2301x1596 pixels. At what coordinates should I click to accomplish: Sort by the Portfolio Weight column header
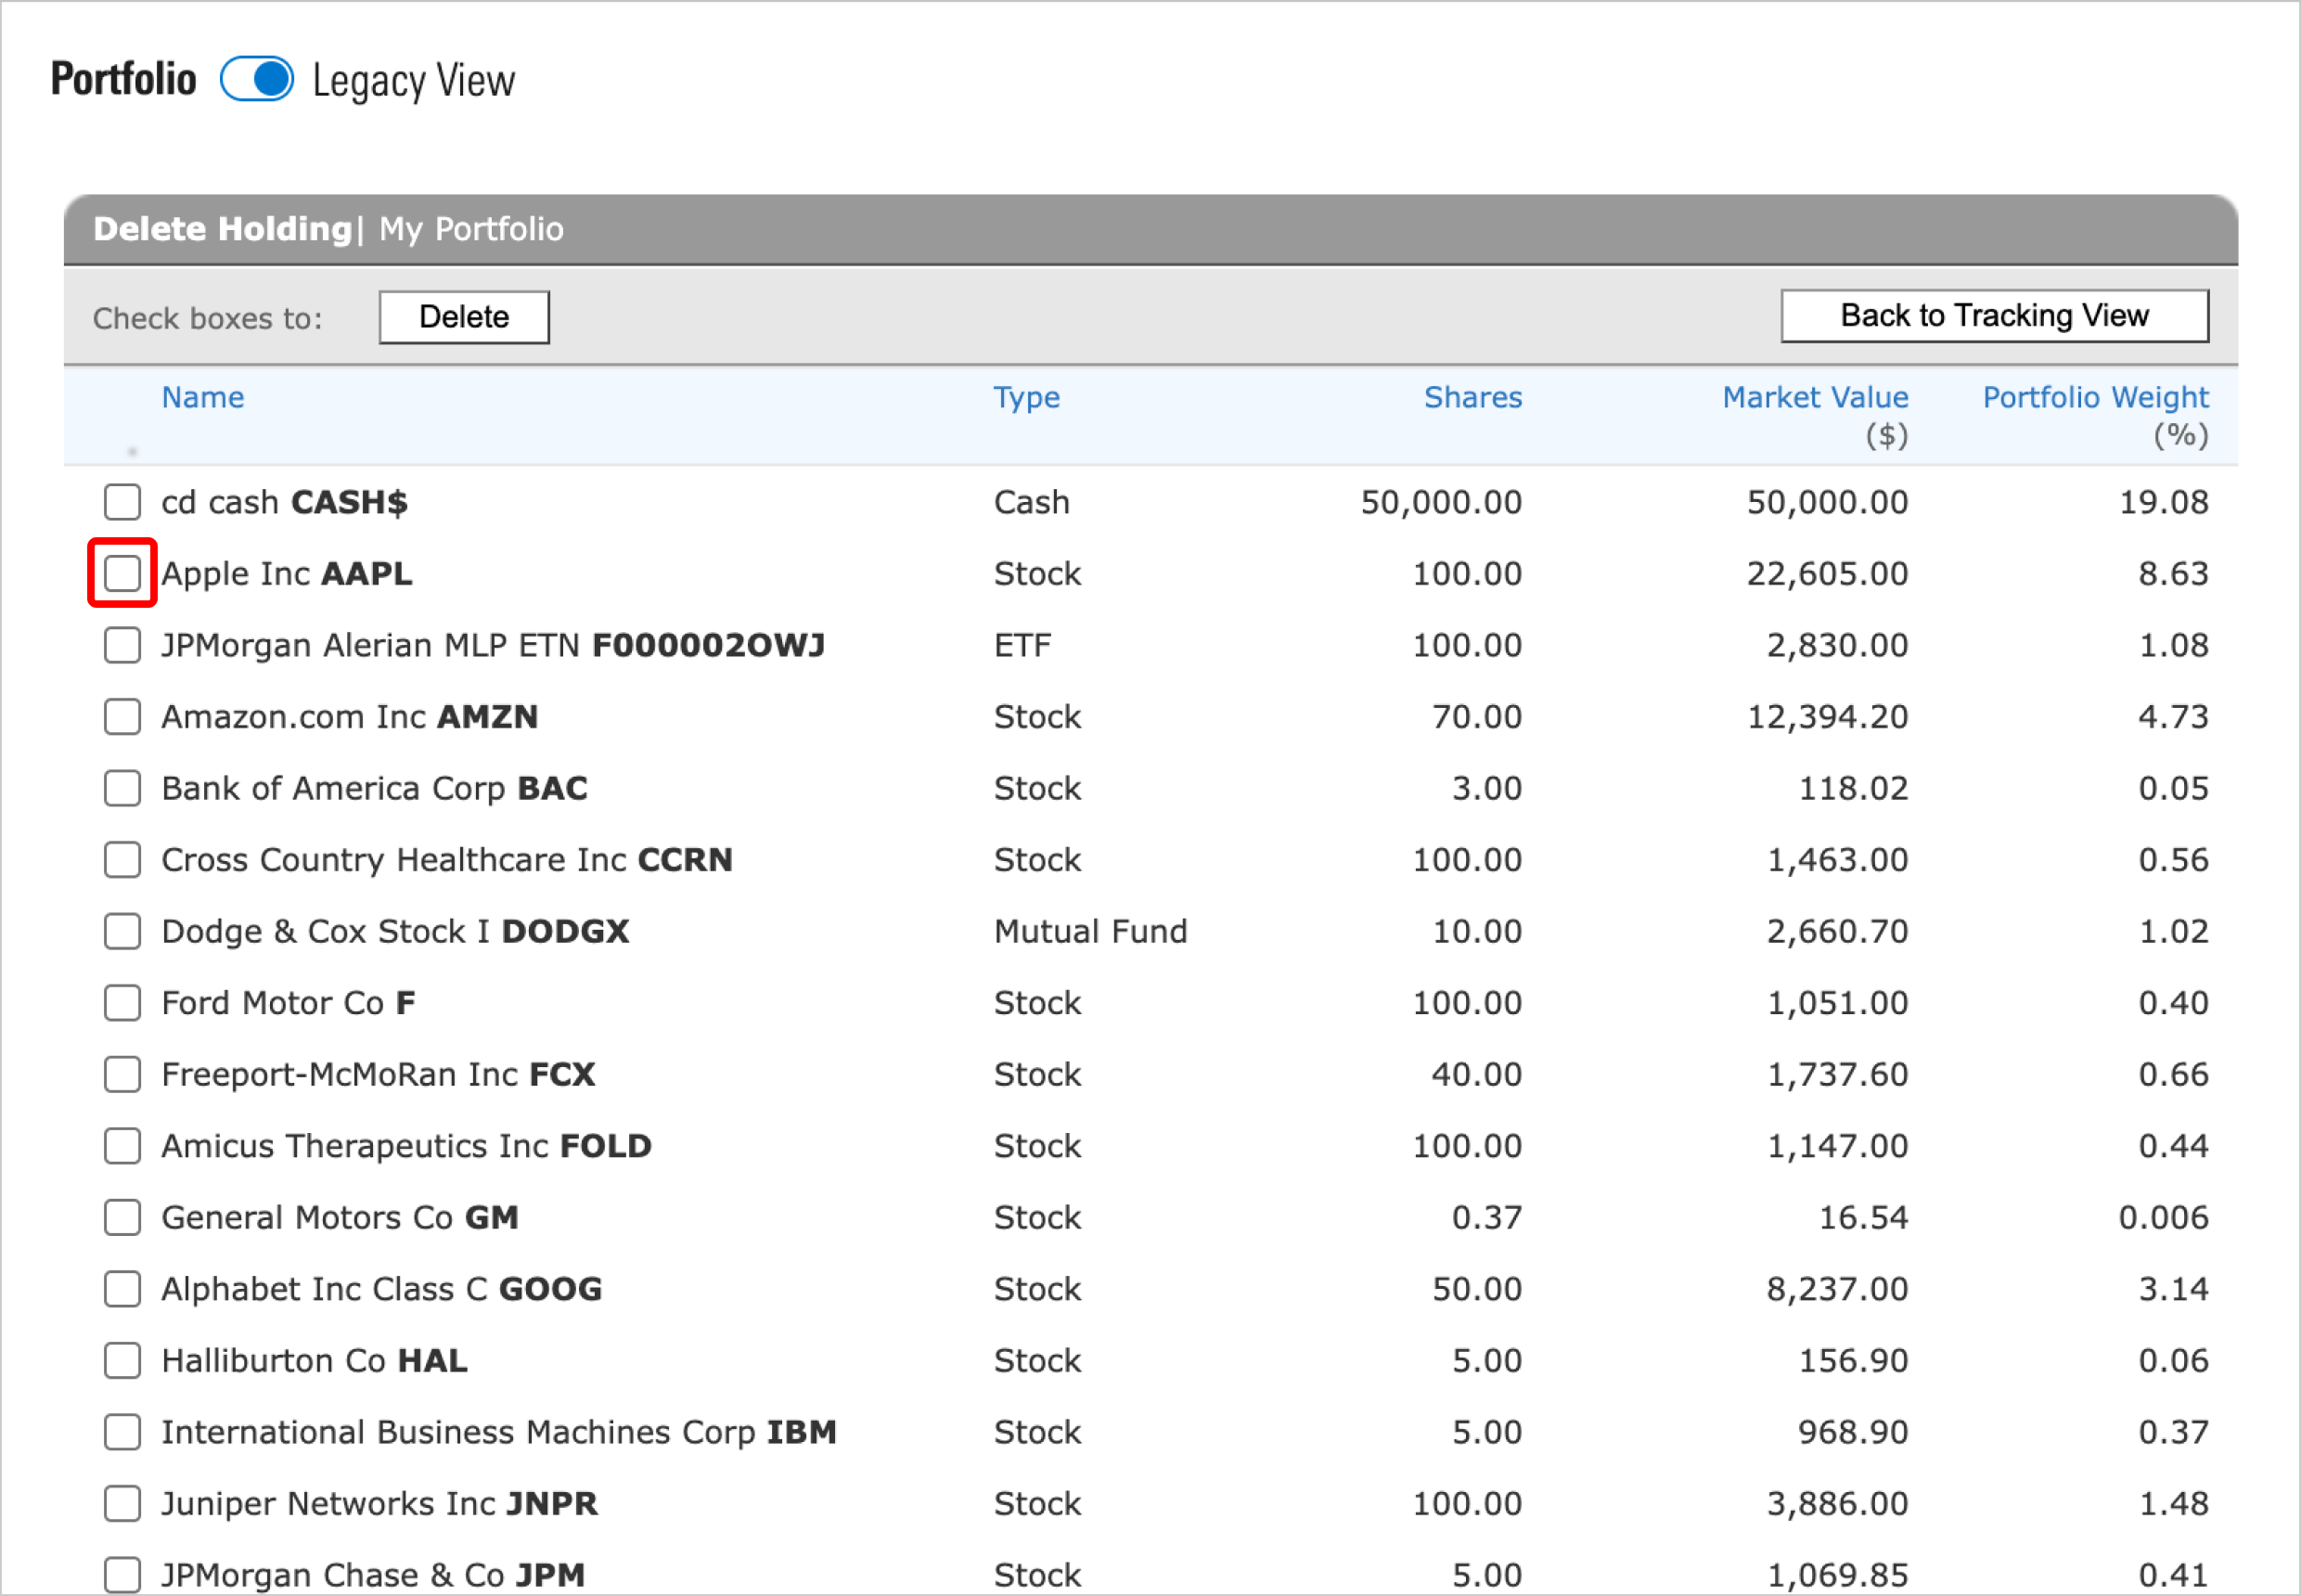[2095, 397]
